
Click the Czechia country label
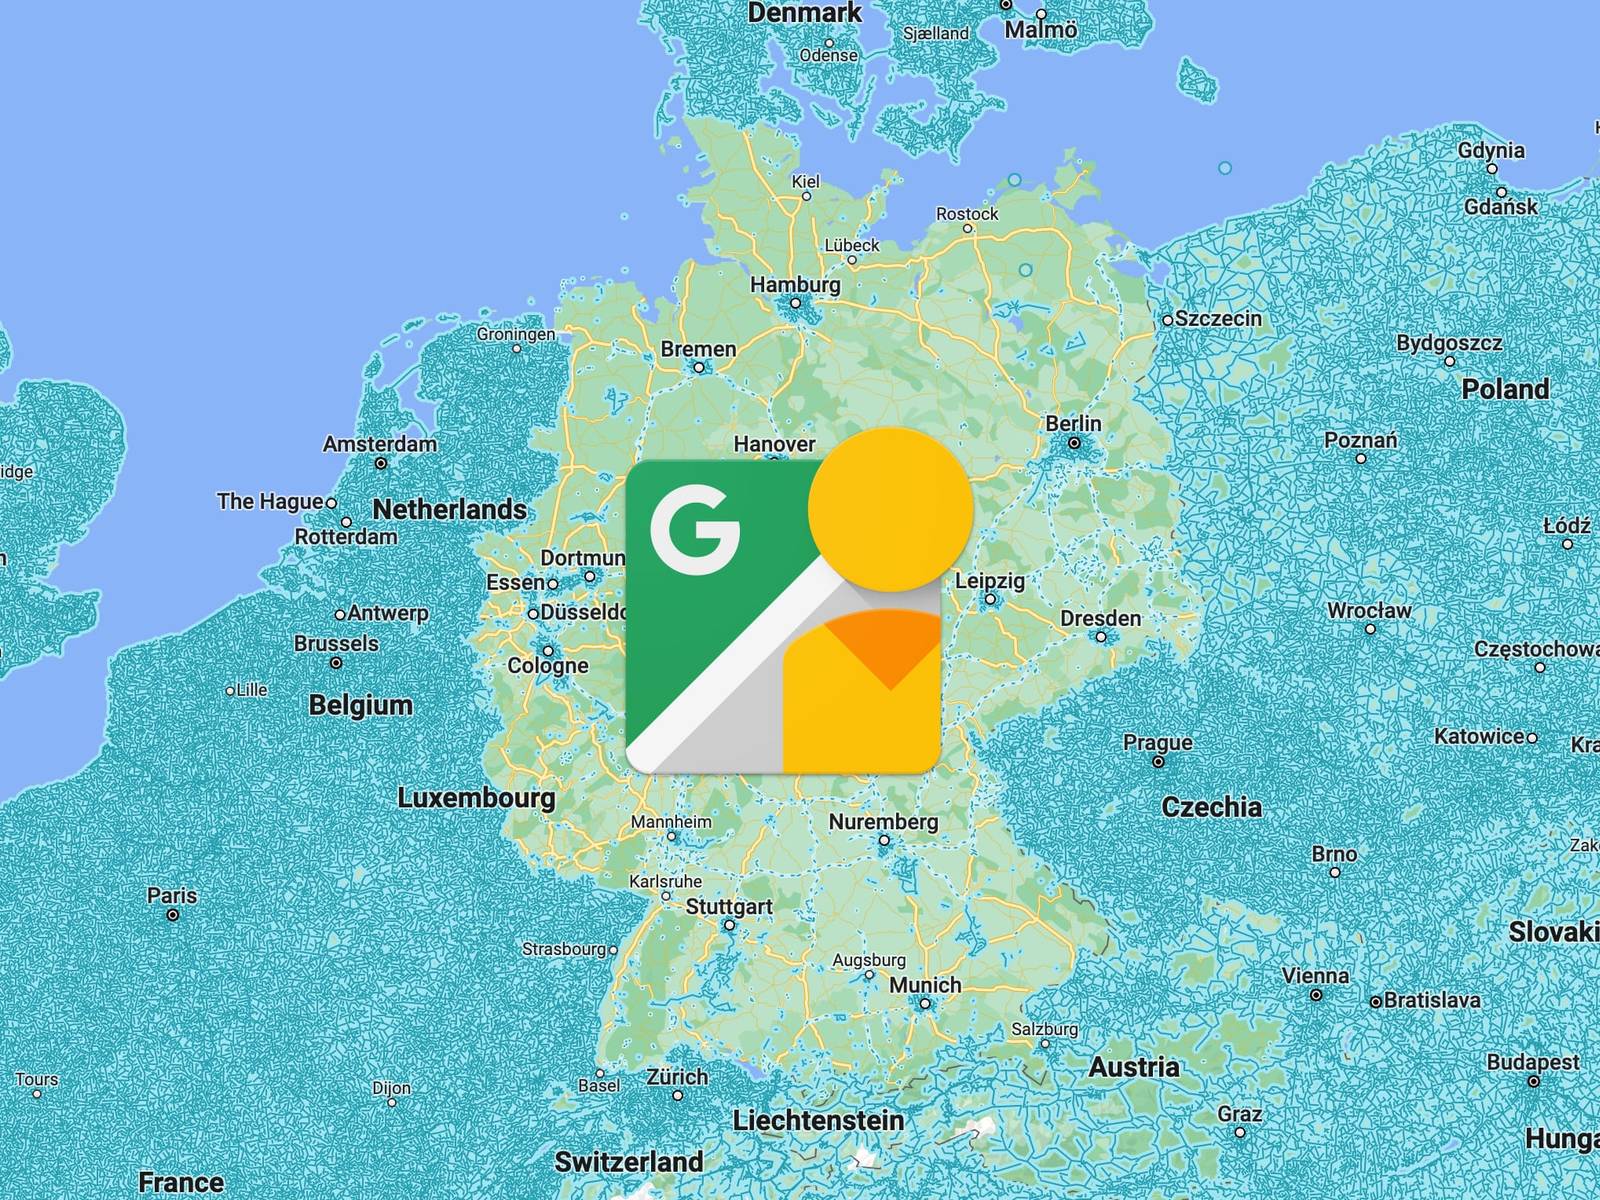(1211, 807)
